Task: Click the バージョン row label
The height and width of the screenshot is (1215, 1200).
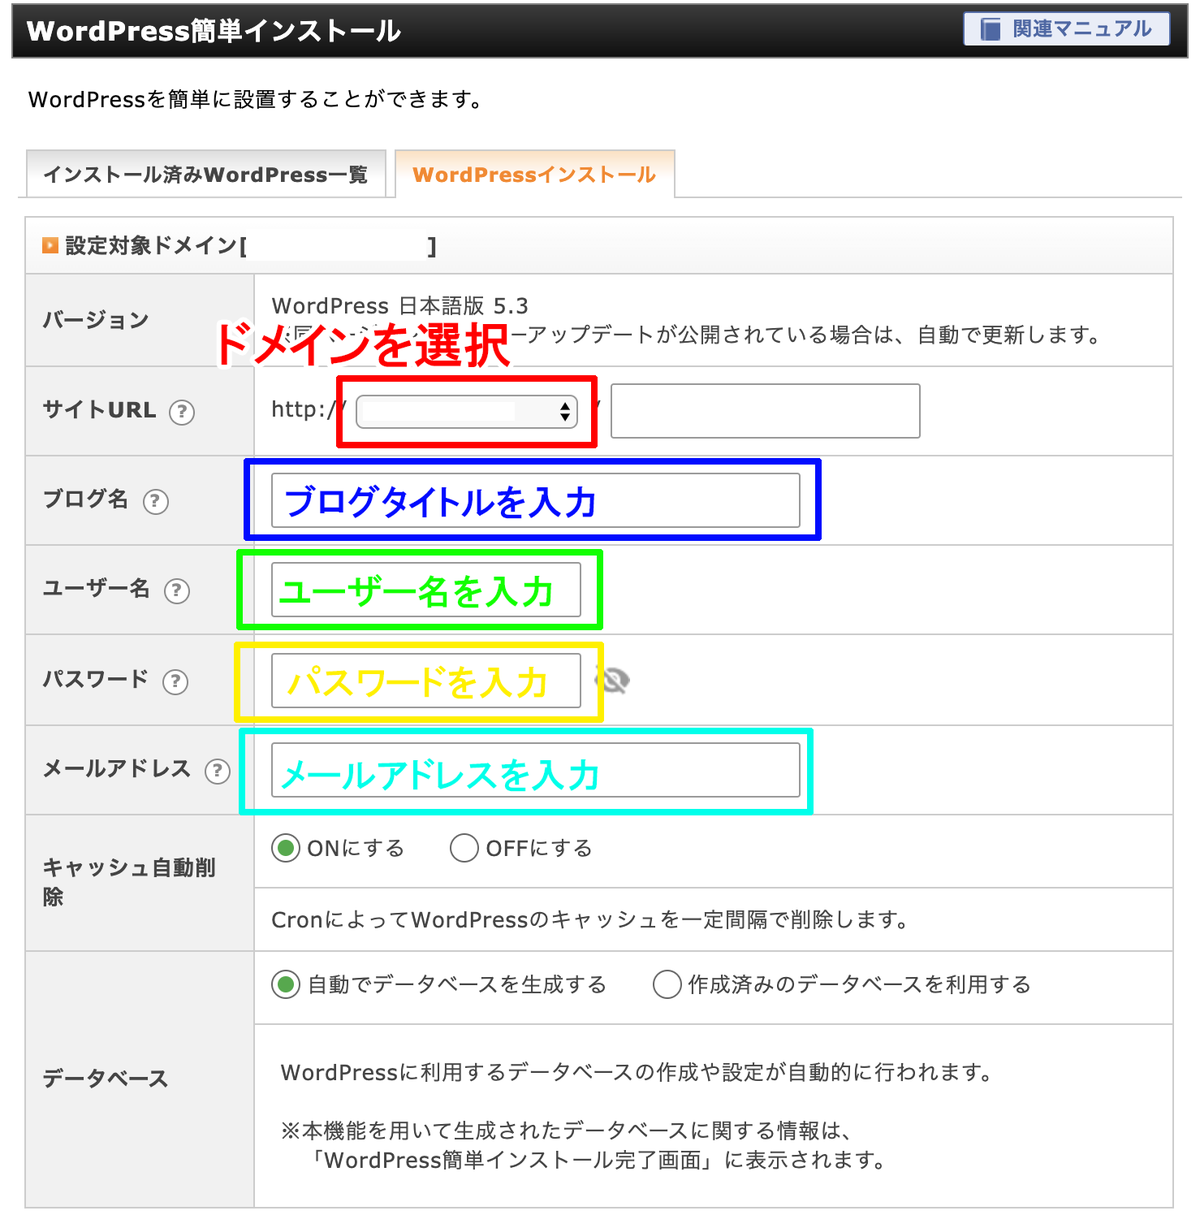Action: [95, 320]
